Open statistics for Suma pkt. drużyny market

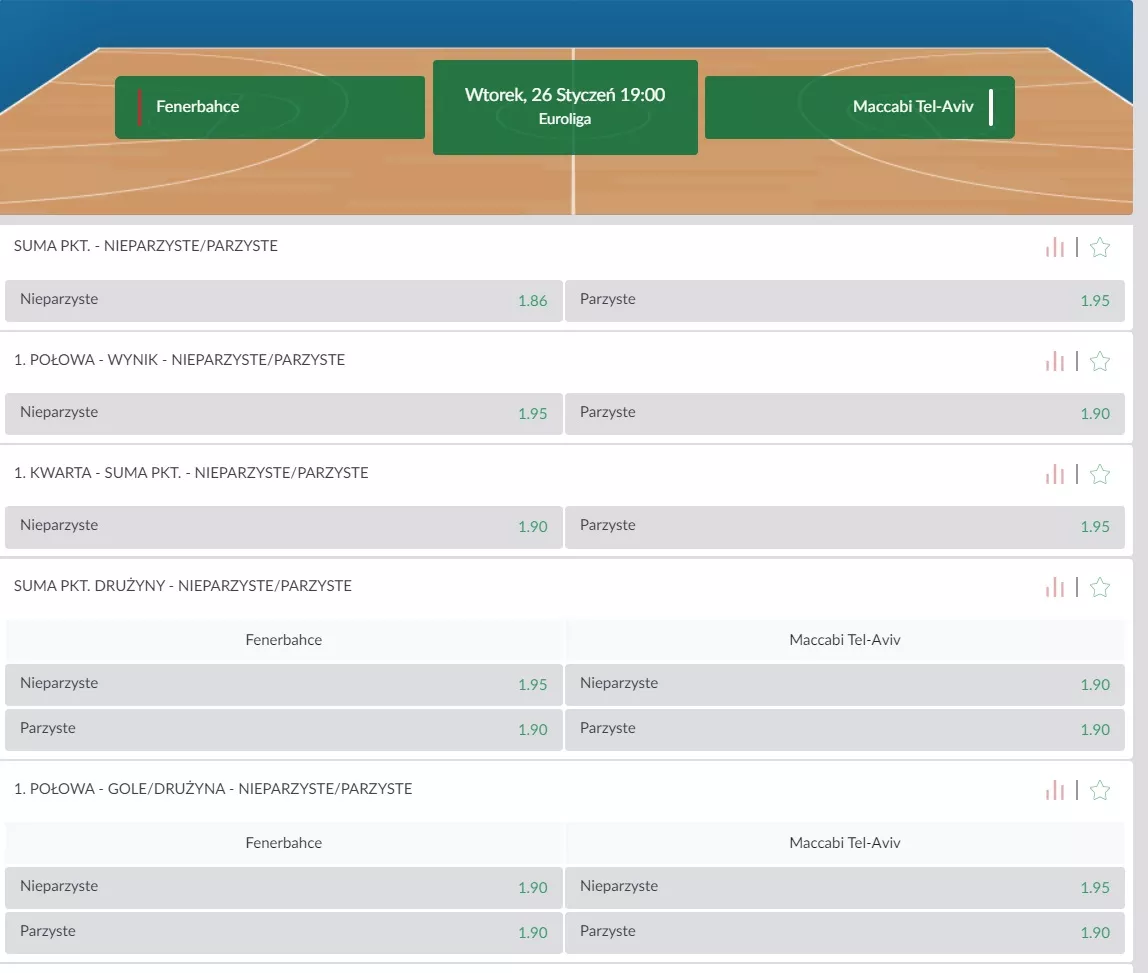tap(1055, 587)
